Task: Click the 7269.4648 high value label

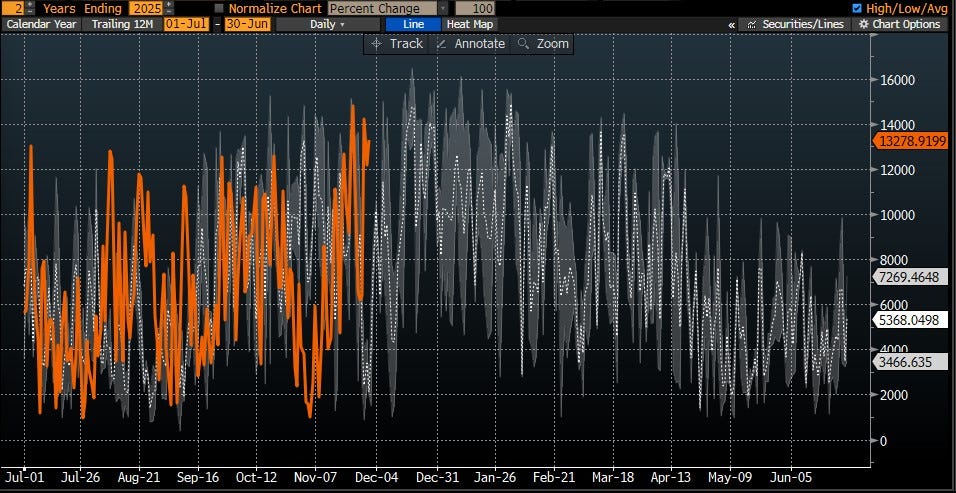Action: coord(911,277)
